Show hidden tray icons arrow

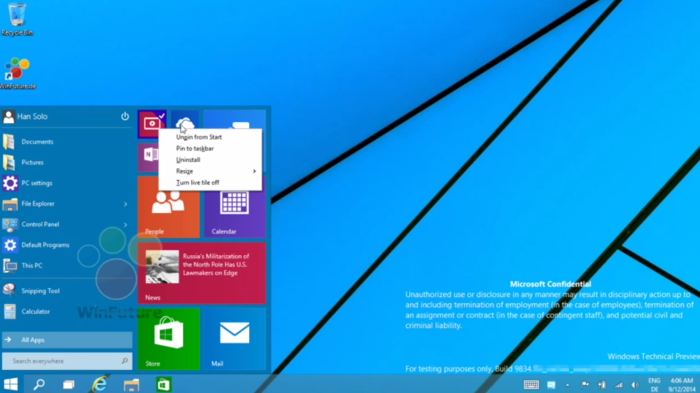567,385
